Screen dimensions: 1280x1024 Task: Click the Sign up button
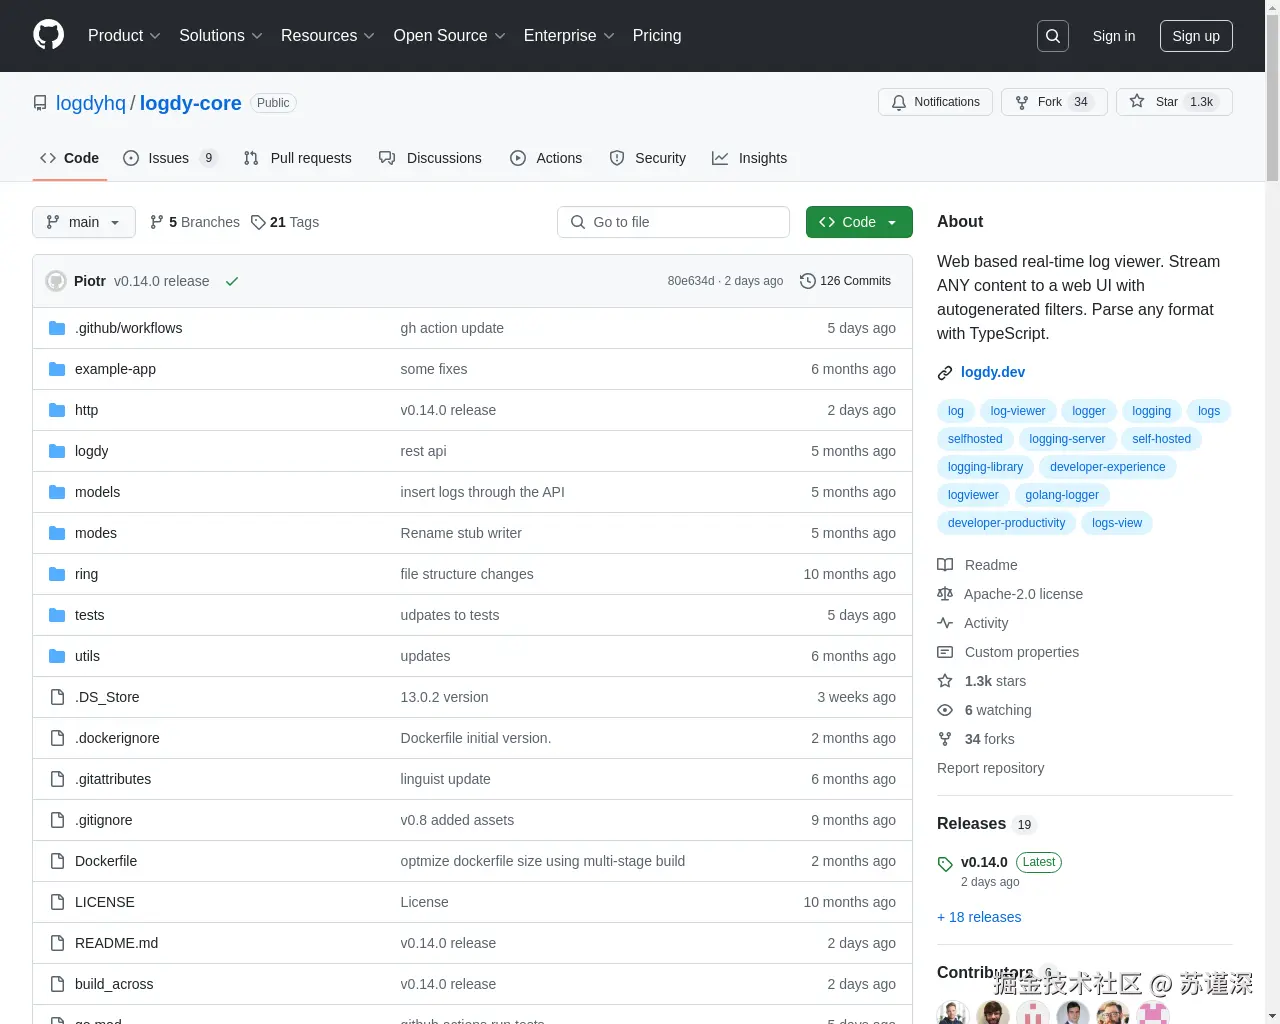[1196, 36]
